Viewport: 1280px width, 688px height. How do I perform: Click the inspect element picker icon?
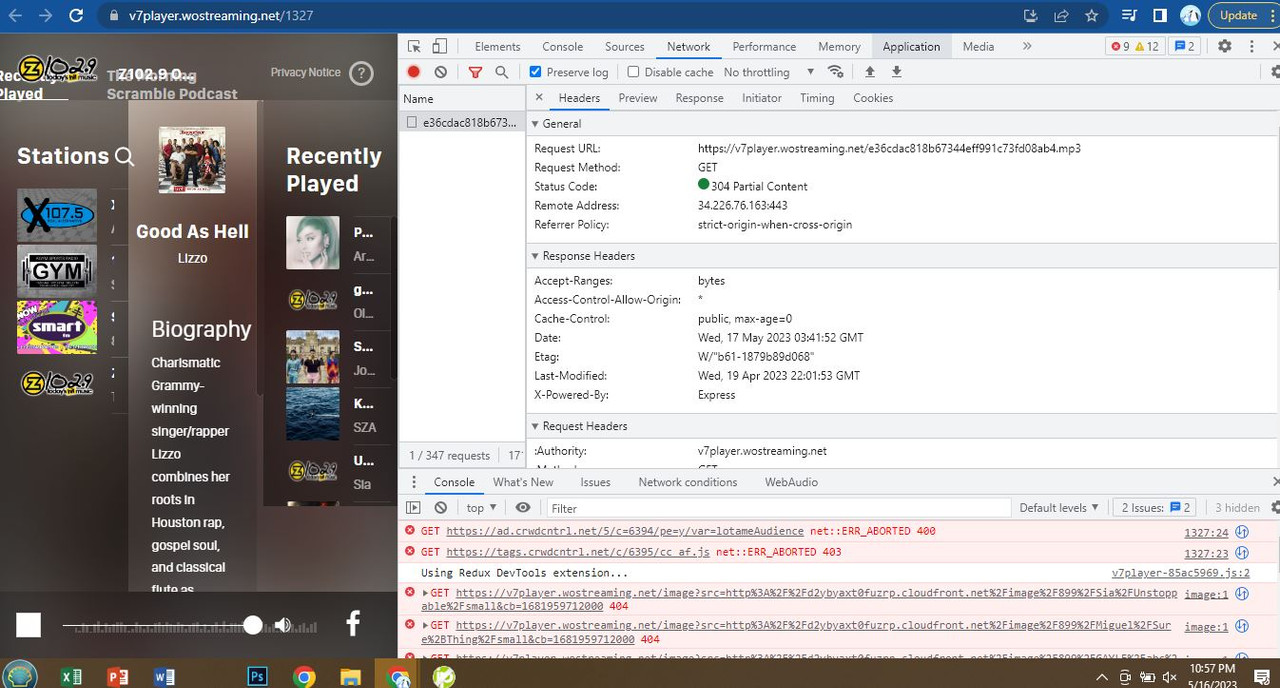(414, 46)
